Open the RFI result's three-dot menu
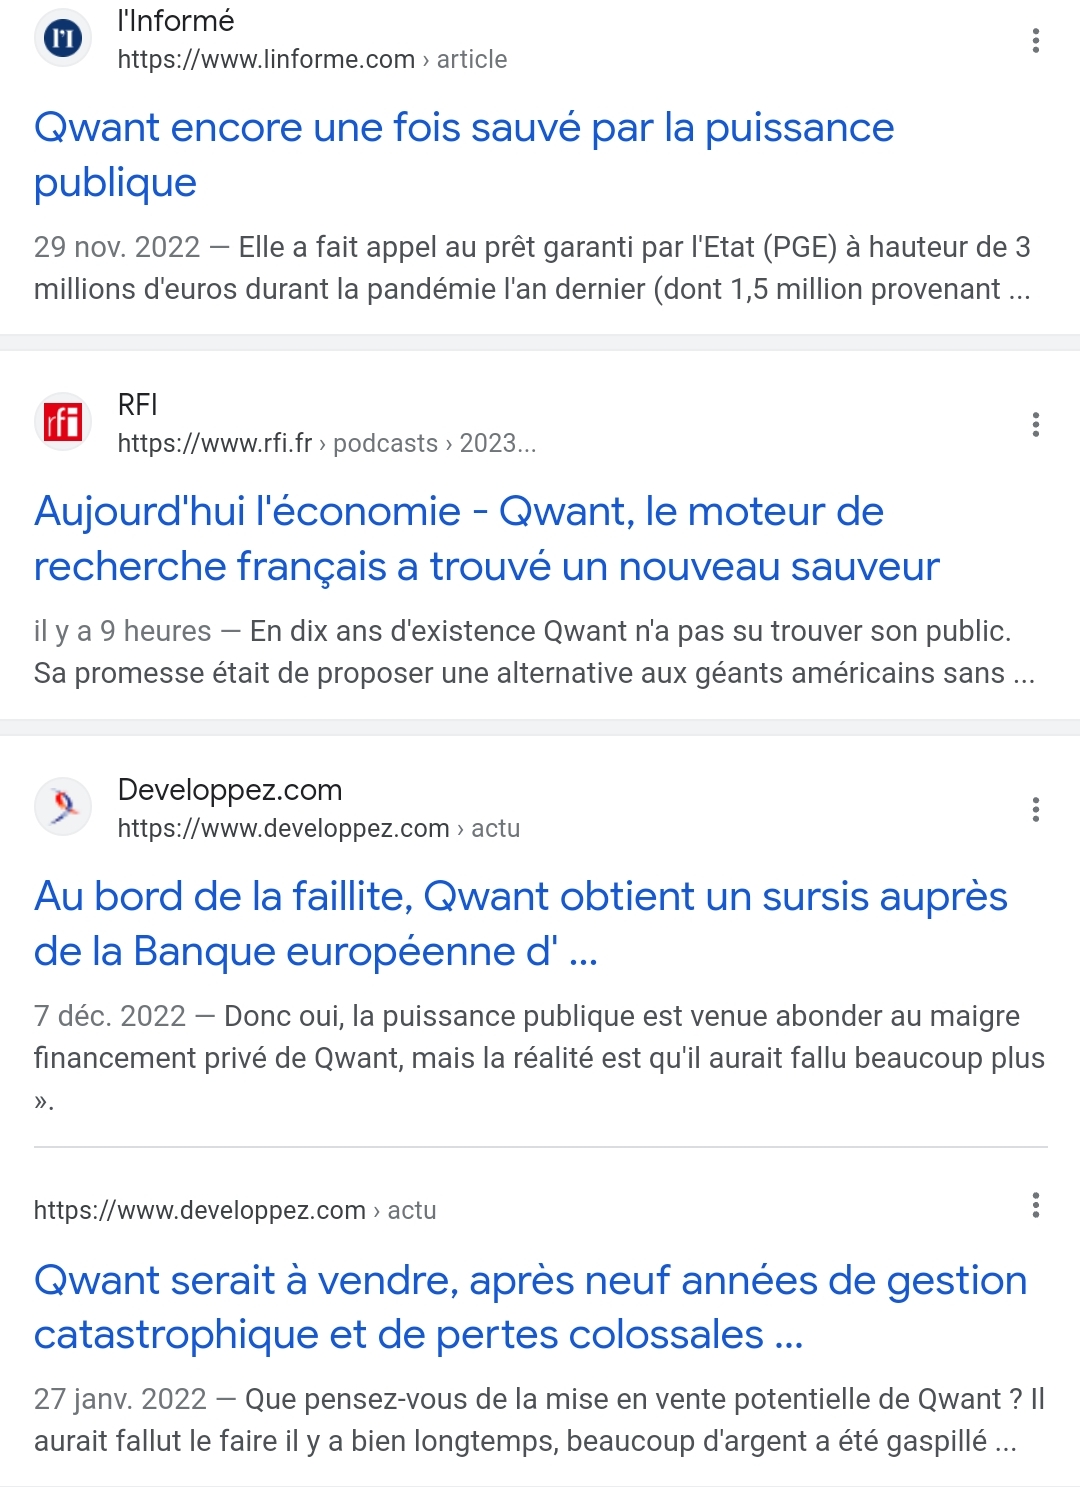The width and height of the screenshot is (1080, 1487). click(x=1035, y=424)
